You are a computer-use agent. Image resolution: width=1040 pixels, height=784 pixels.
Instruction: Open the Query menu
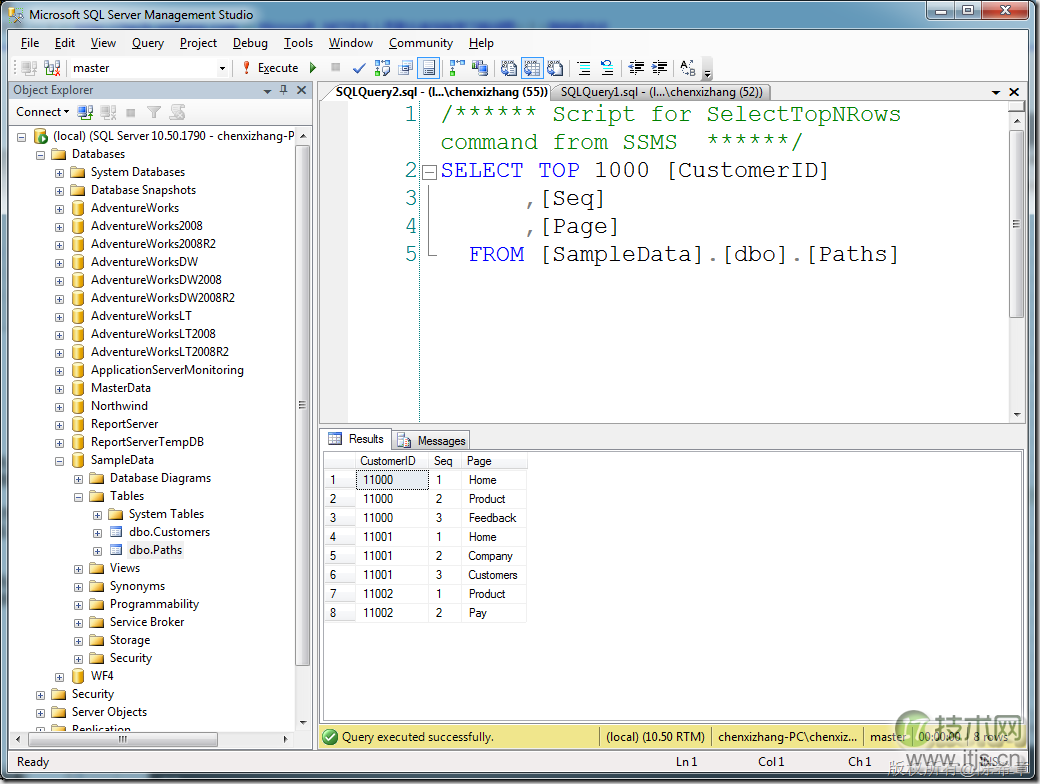click(x=147, y=43)
